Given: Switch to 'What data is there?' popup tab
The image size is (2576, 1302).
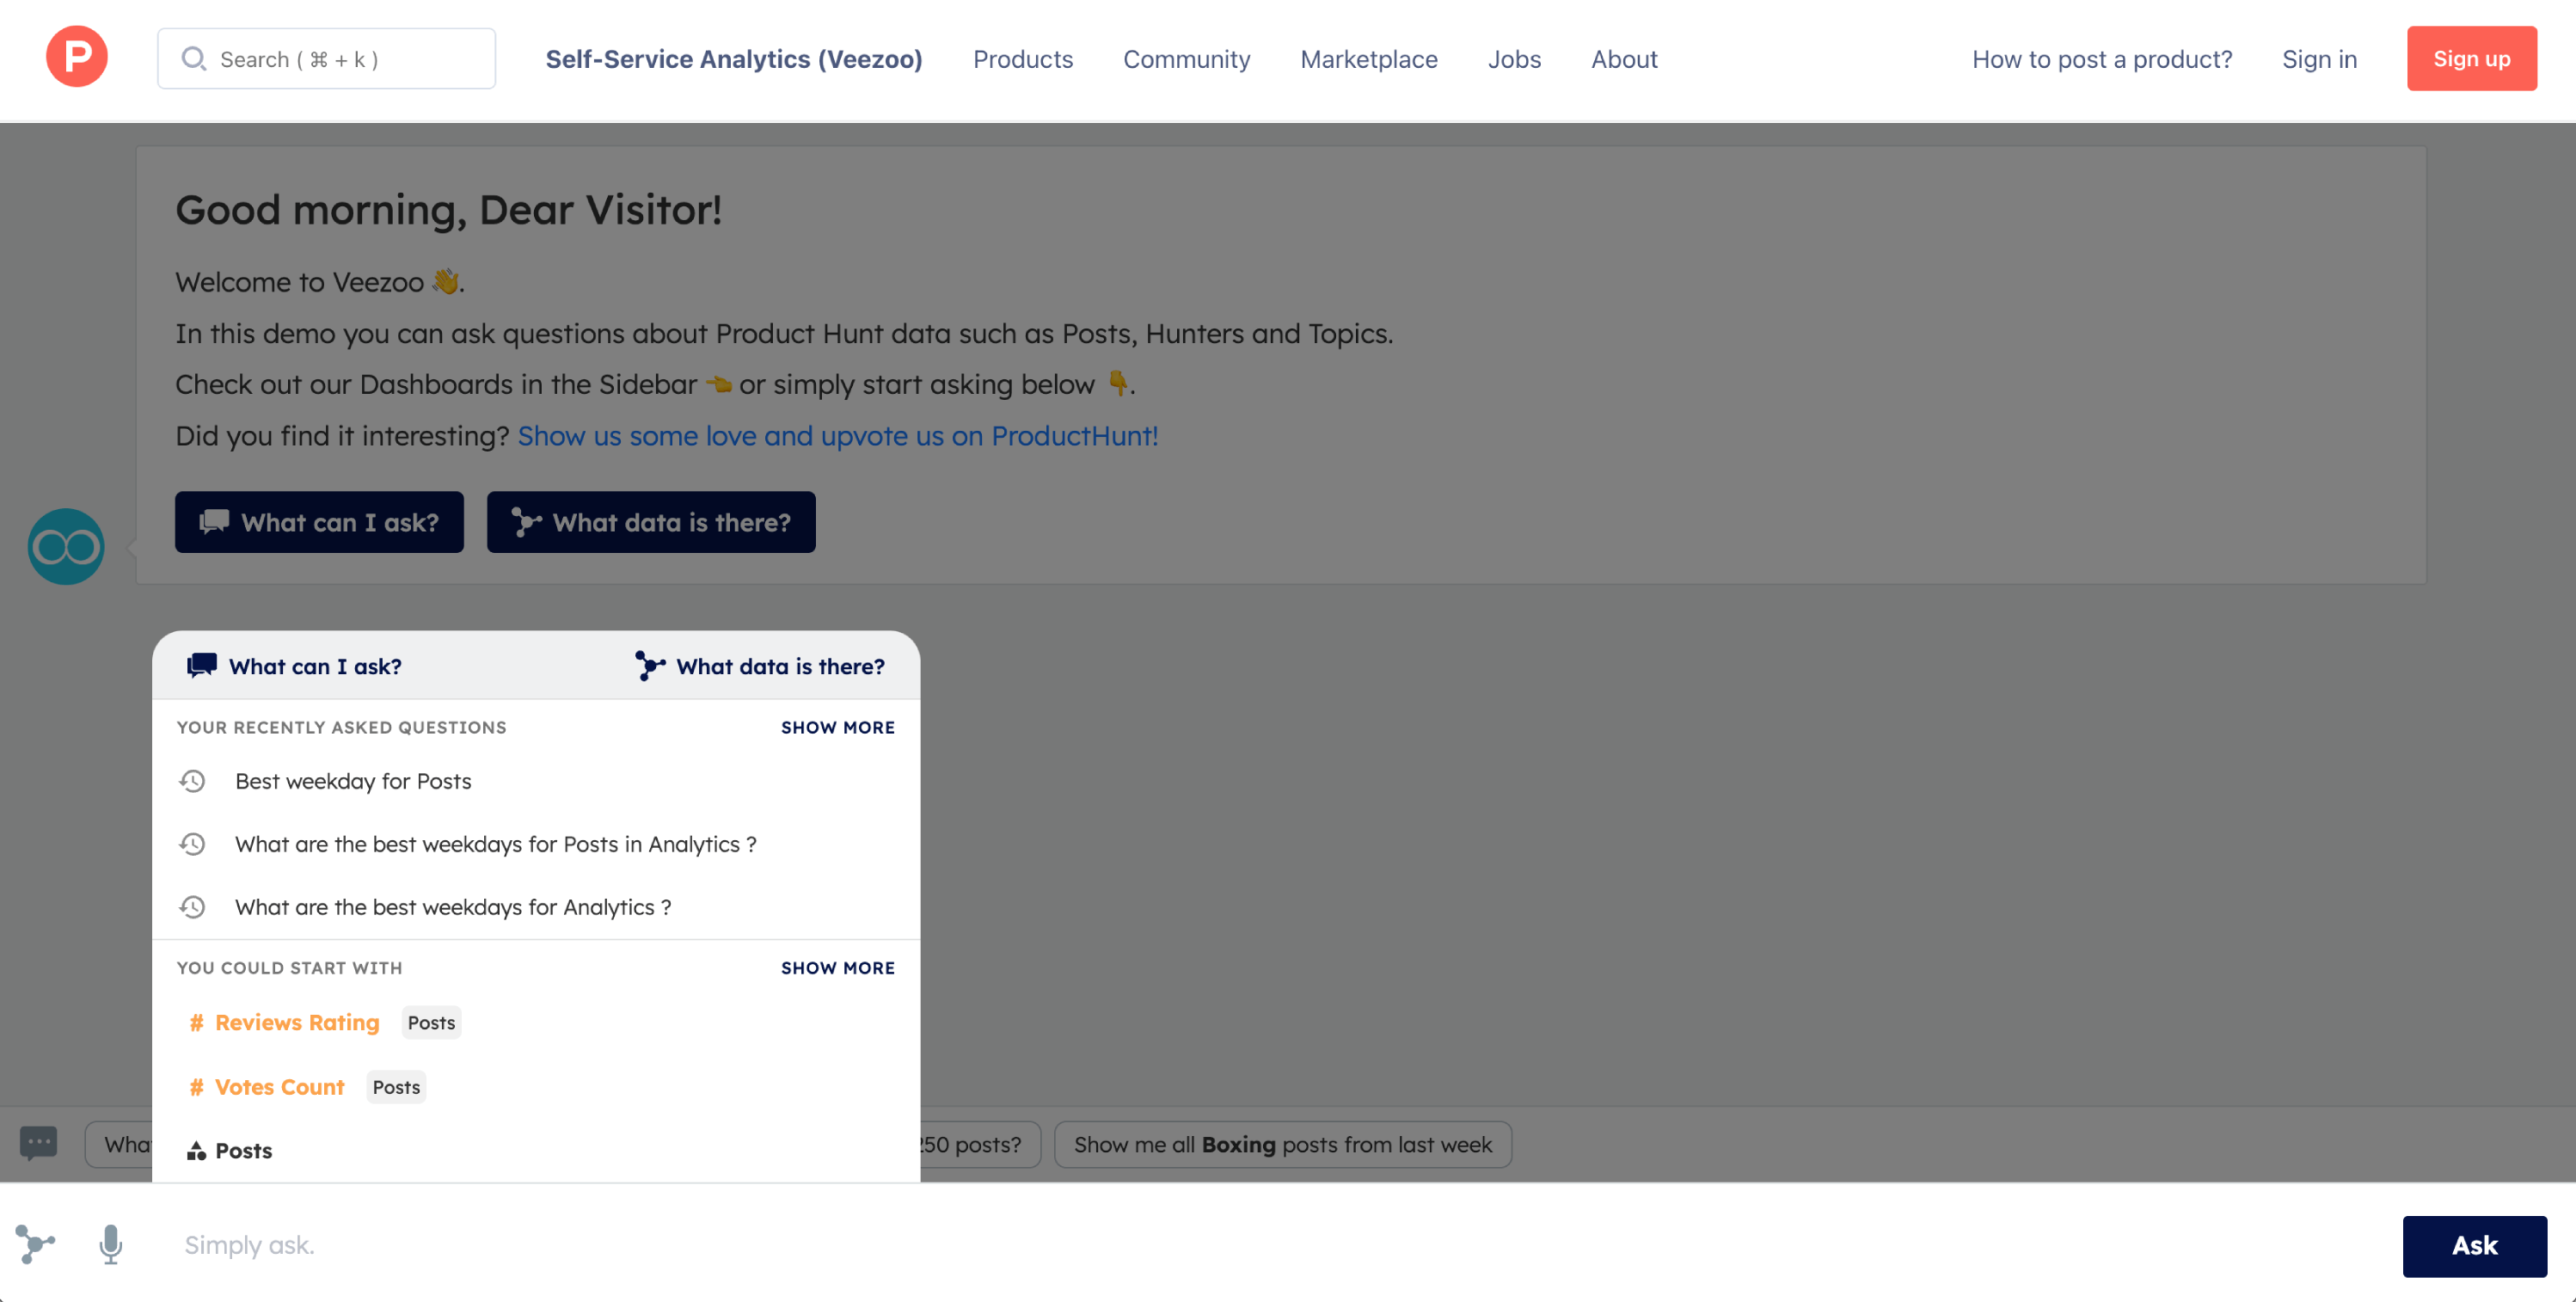Looking at the screenshot, I should coord(760,666).
